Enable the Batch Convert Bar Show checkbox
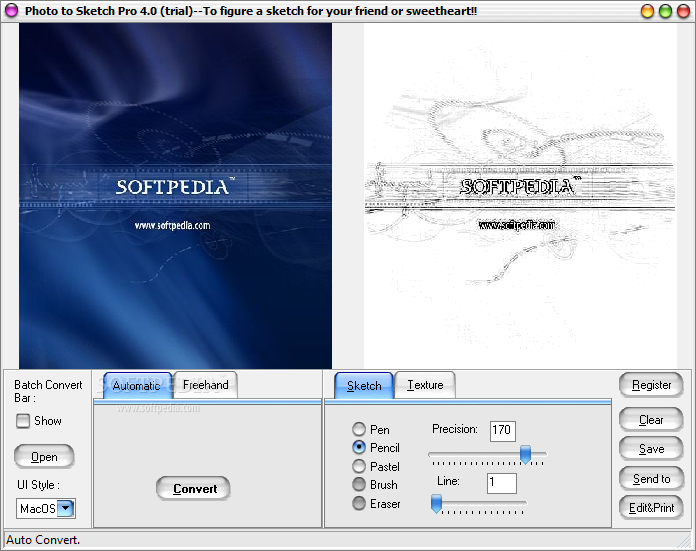This screenshot has height=551, width=696. pyautogui.click(x=23, y=421)
